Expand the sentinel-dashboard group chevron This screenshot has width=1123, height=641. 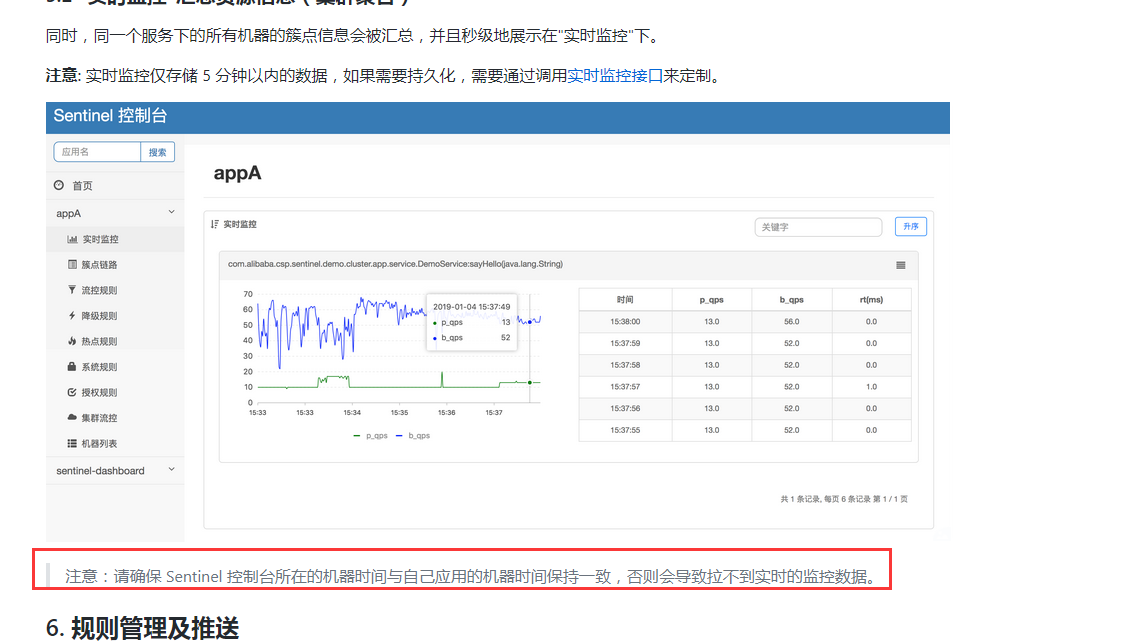click(171, 470)
